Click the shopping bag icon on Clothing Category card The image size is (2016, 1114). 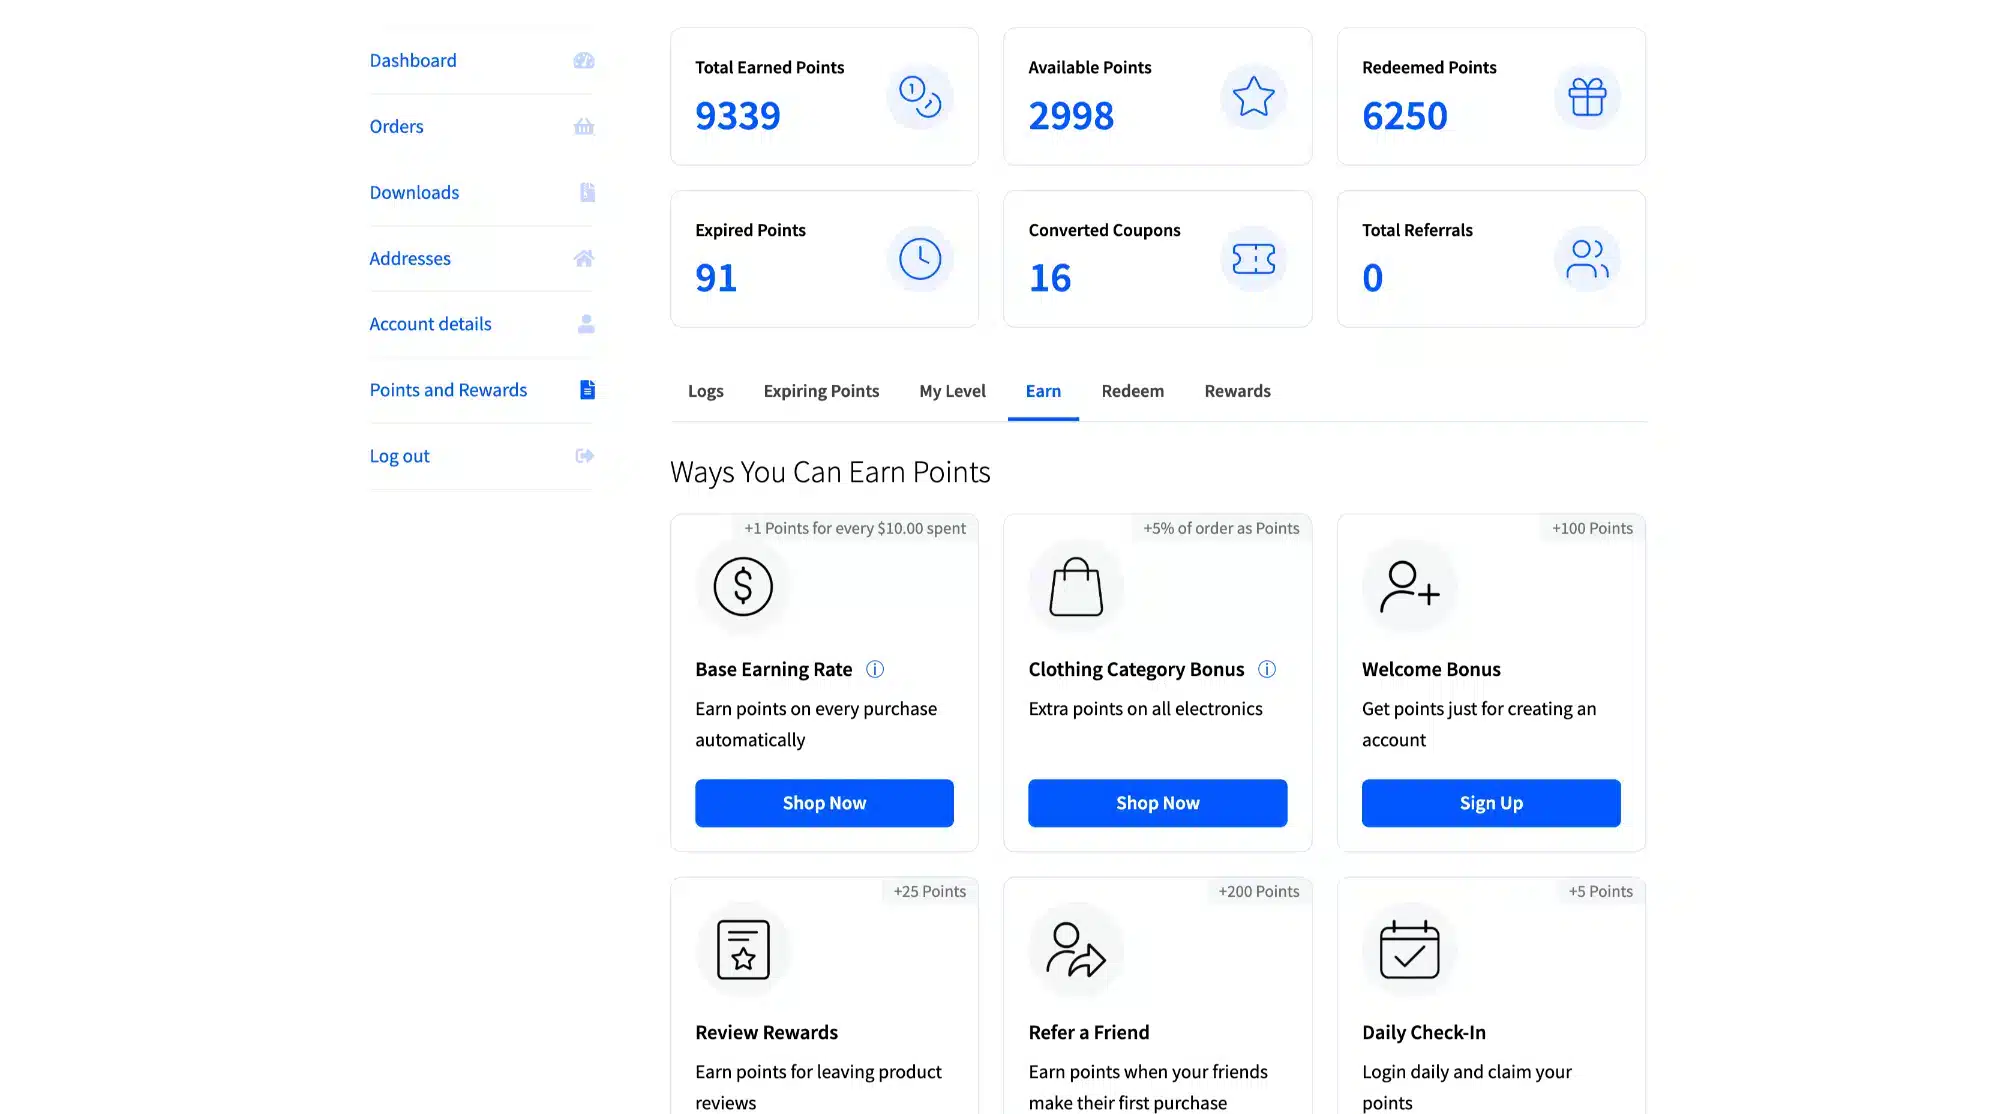[1076, 586]
